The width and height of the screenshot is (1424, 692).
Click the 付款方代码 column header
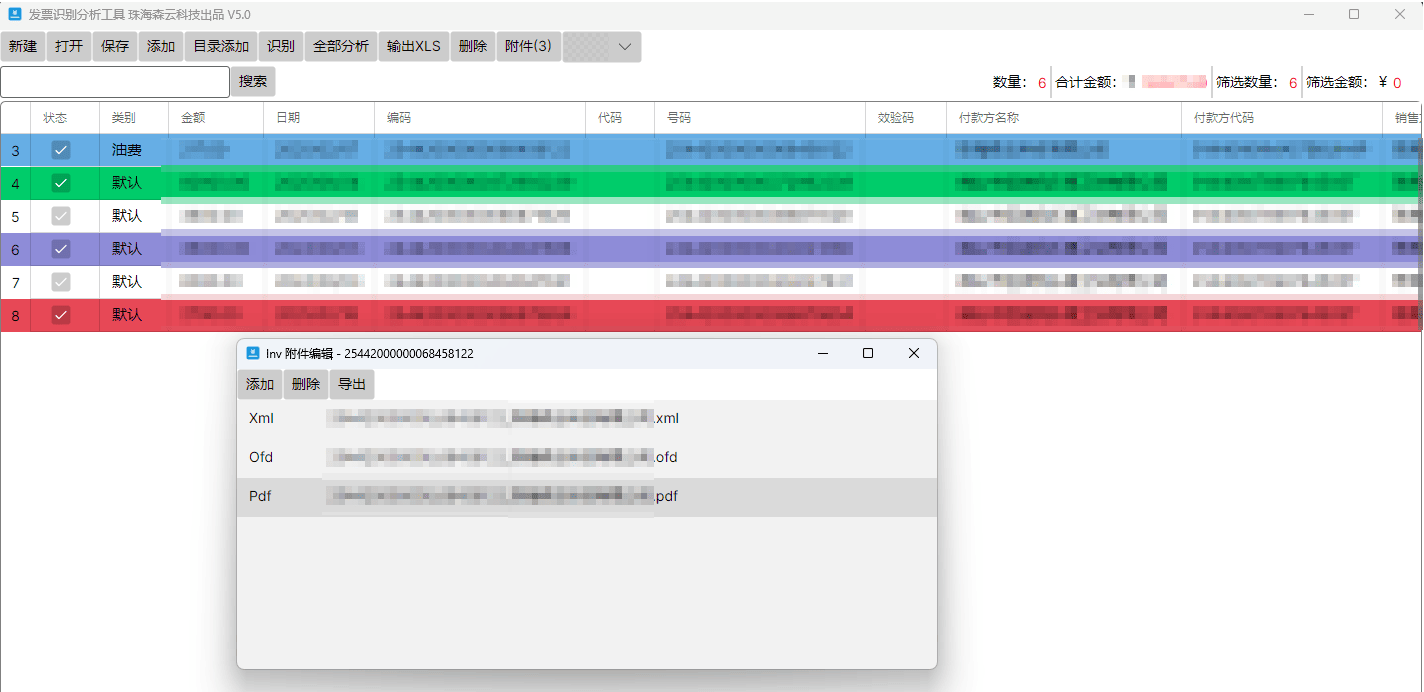[1282, 118]
